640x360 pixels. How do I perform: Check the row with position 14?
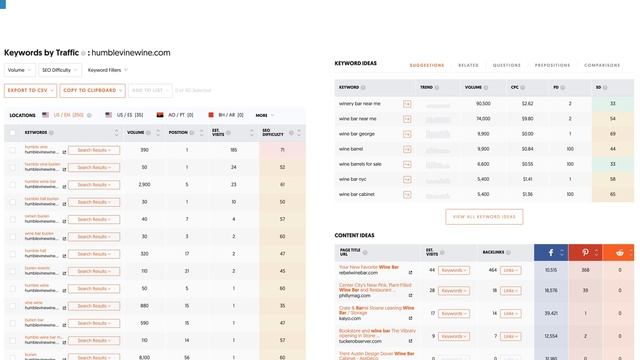point(13,340)
